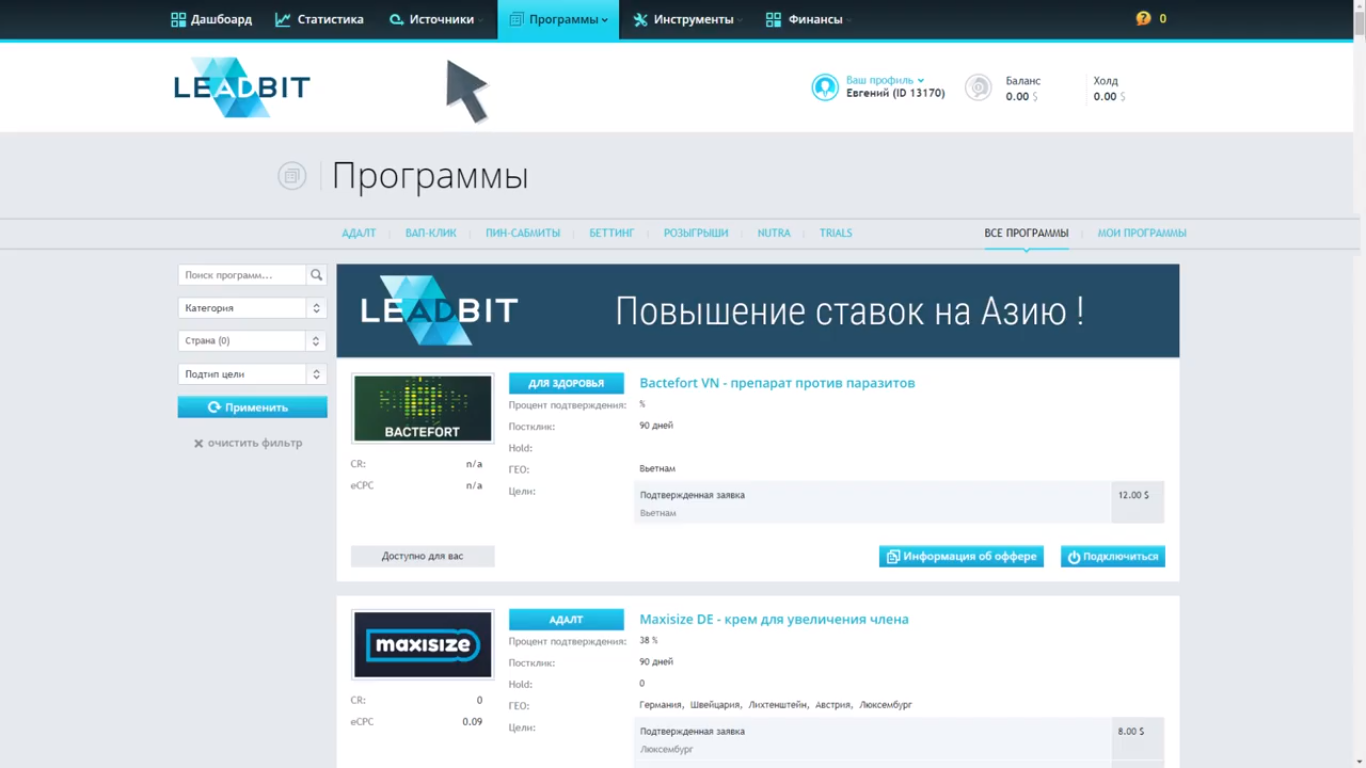
Task: Click the search magnifier in program search
Action: click(316, 274)
